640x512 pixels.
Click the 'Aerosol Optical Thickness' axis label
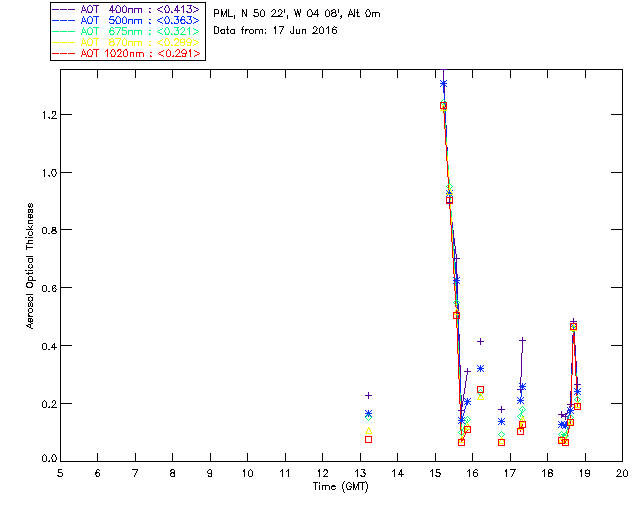click(30, 266)
